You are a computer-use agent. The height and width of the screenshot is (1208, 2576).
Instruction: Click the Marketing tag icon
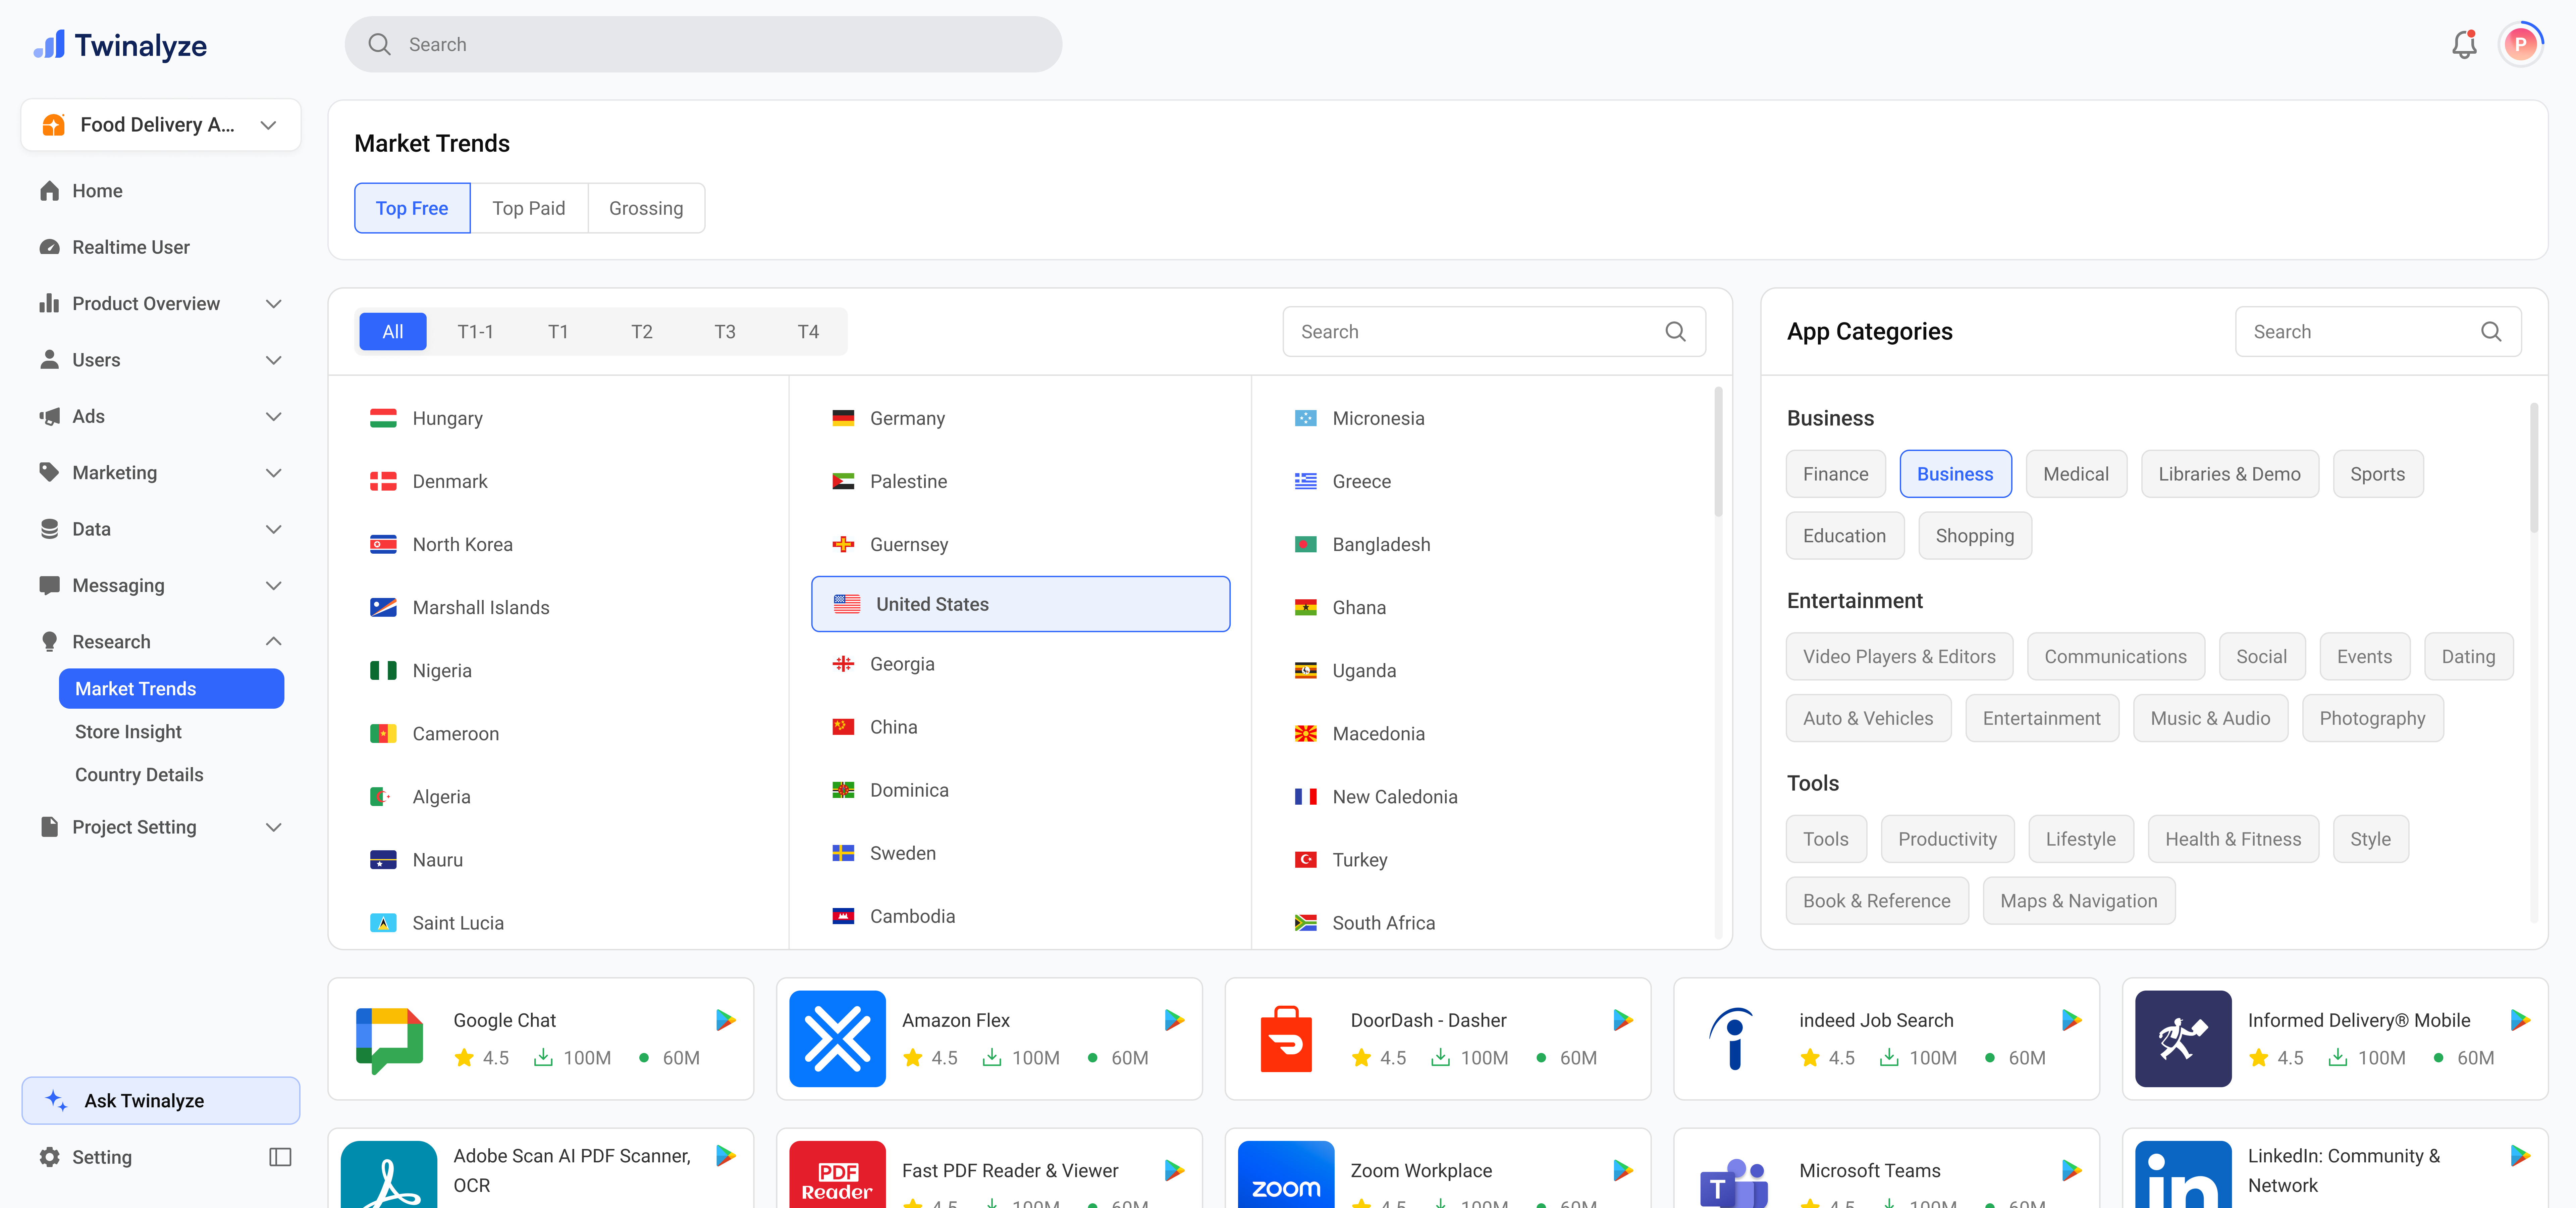(49, 472)
